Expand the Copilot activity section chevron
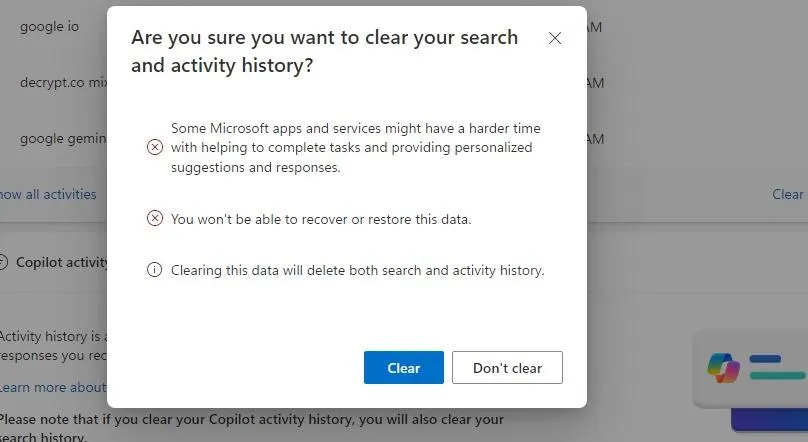 pyautogui.click(x=4, y=262)
